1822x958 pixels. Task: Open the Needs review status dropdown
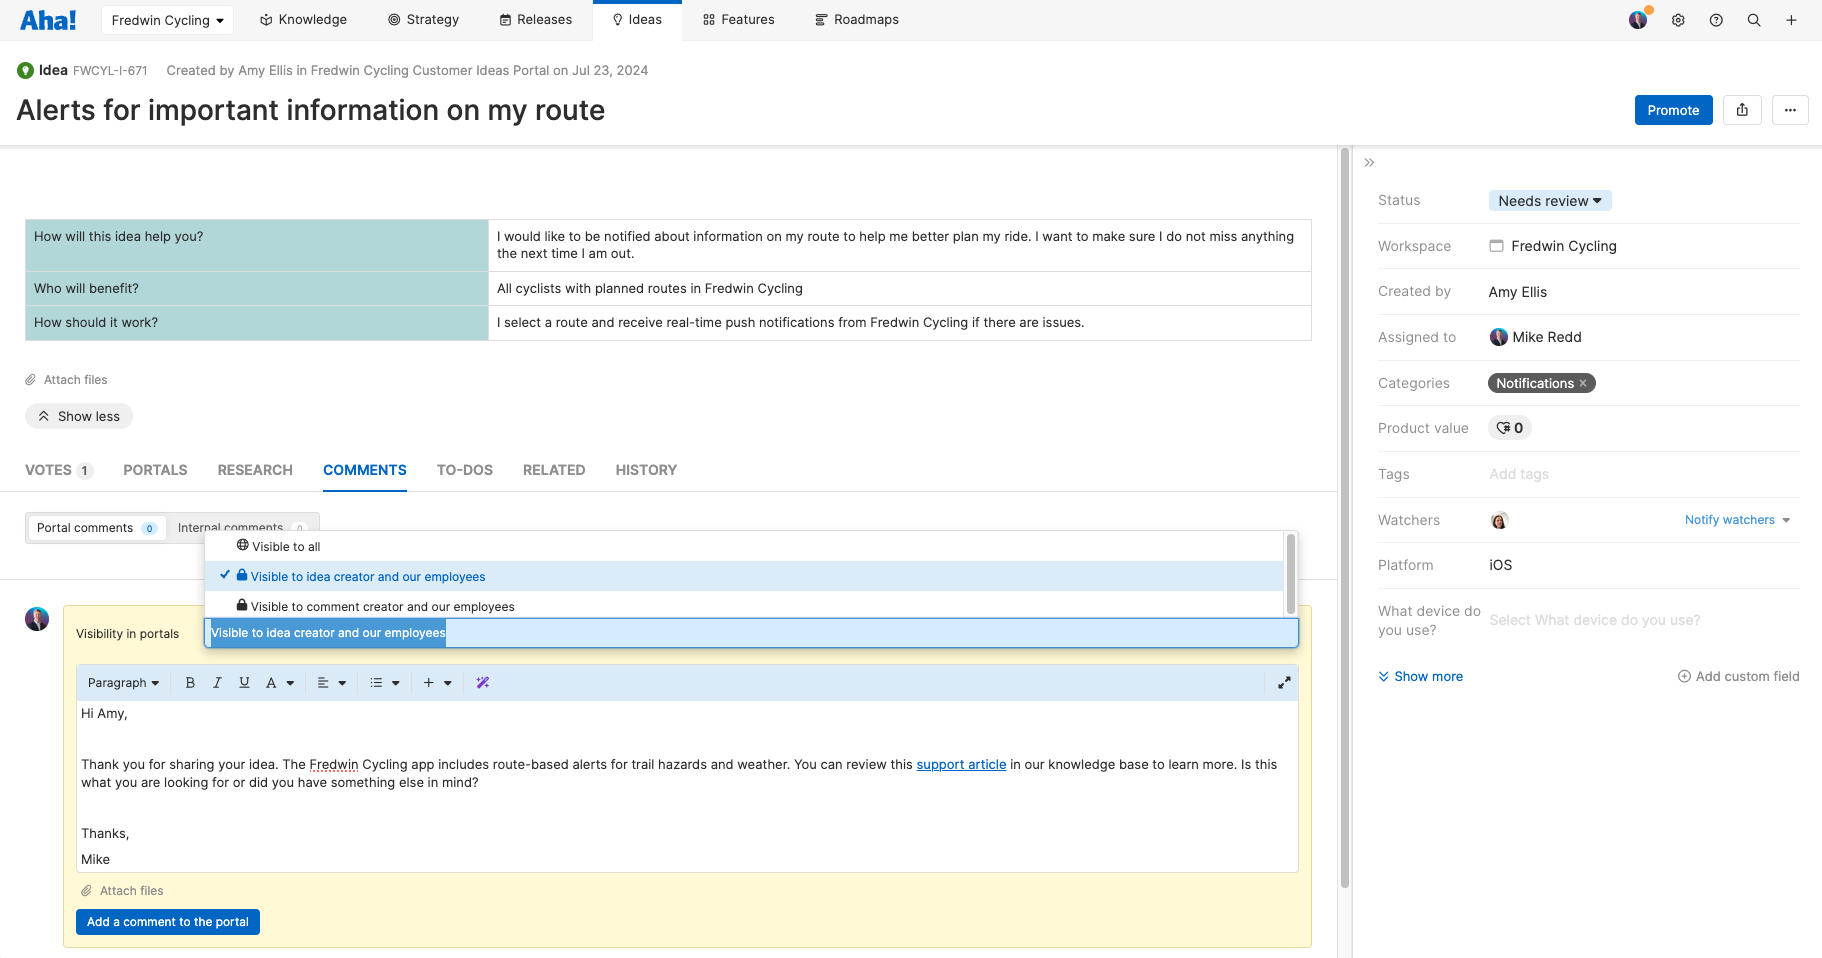[x=1550, y=200]
